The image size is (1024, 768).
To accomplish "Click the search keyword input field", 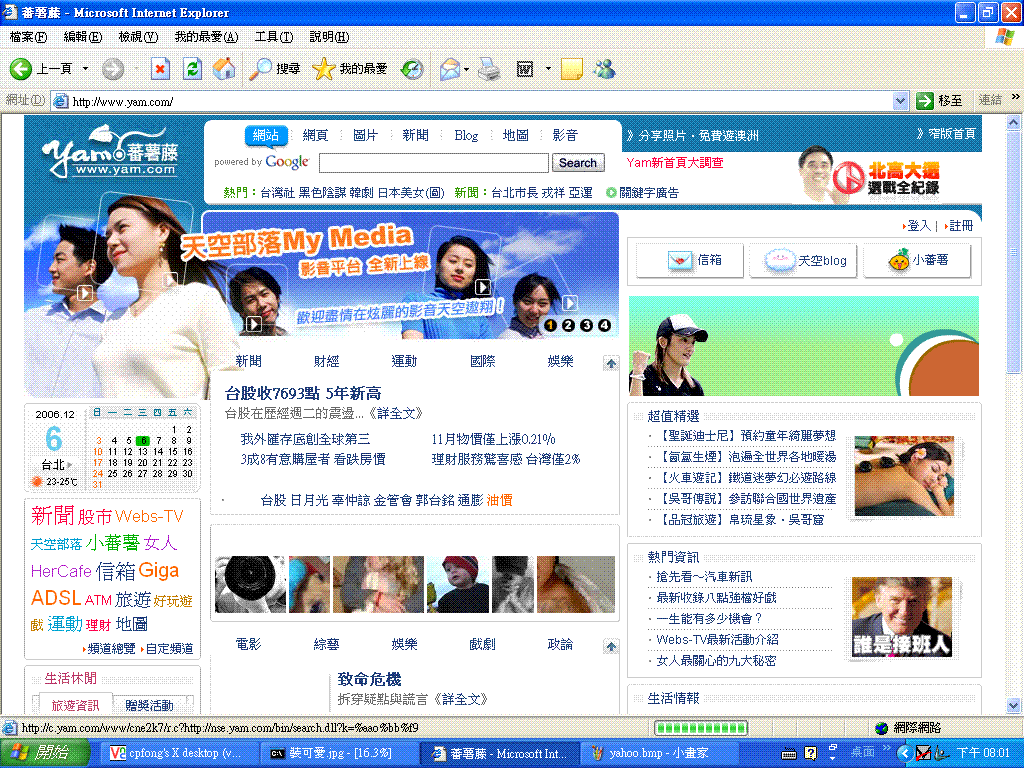I will click(434, 163).
